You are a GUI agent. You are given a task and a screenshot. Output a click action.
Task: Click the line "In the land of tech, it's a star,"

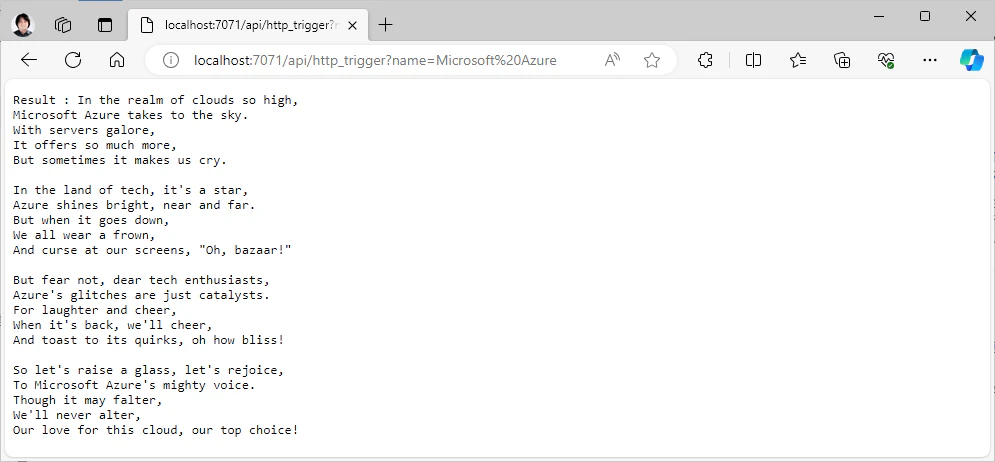point(131,190)
